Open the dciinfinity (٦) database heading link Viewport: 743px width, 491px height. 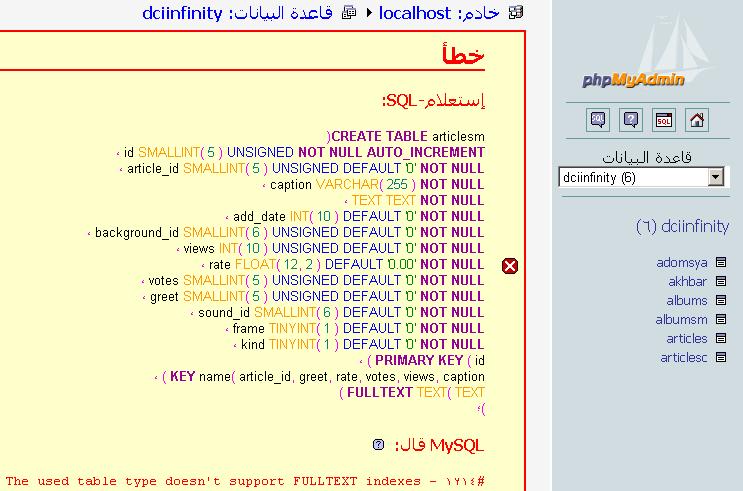682,226
